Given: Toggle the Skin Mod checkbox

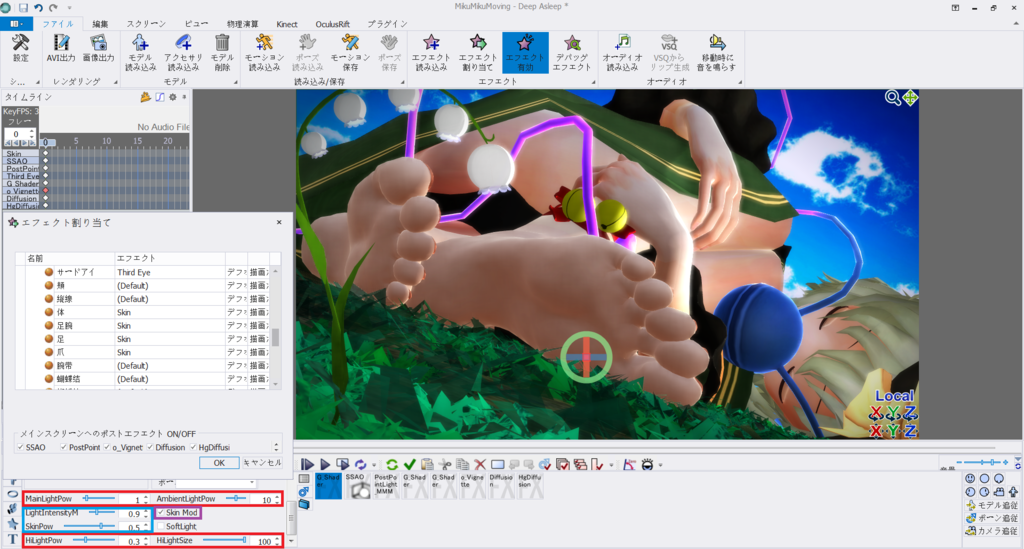Looking at the screenshot, I should (x=160, y=512).
